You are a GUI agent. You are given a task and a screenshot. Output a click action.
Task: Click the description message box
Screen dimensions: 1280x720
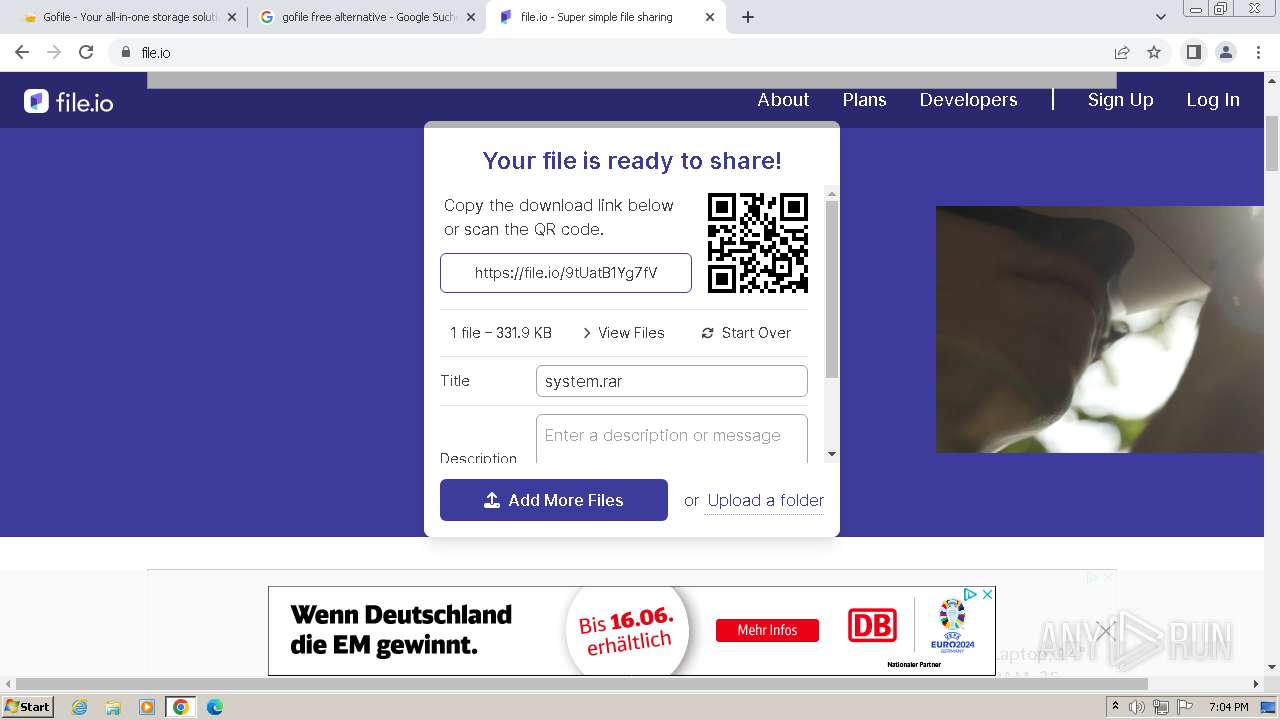[671, 438]
